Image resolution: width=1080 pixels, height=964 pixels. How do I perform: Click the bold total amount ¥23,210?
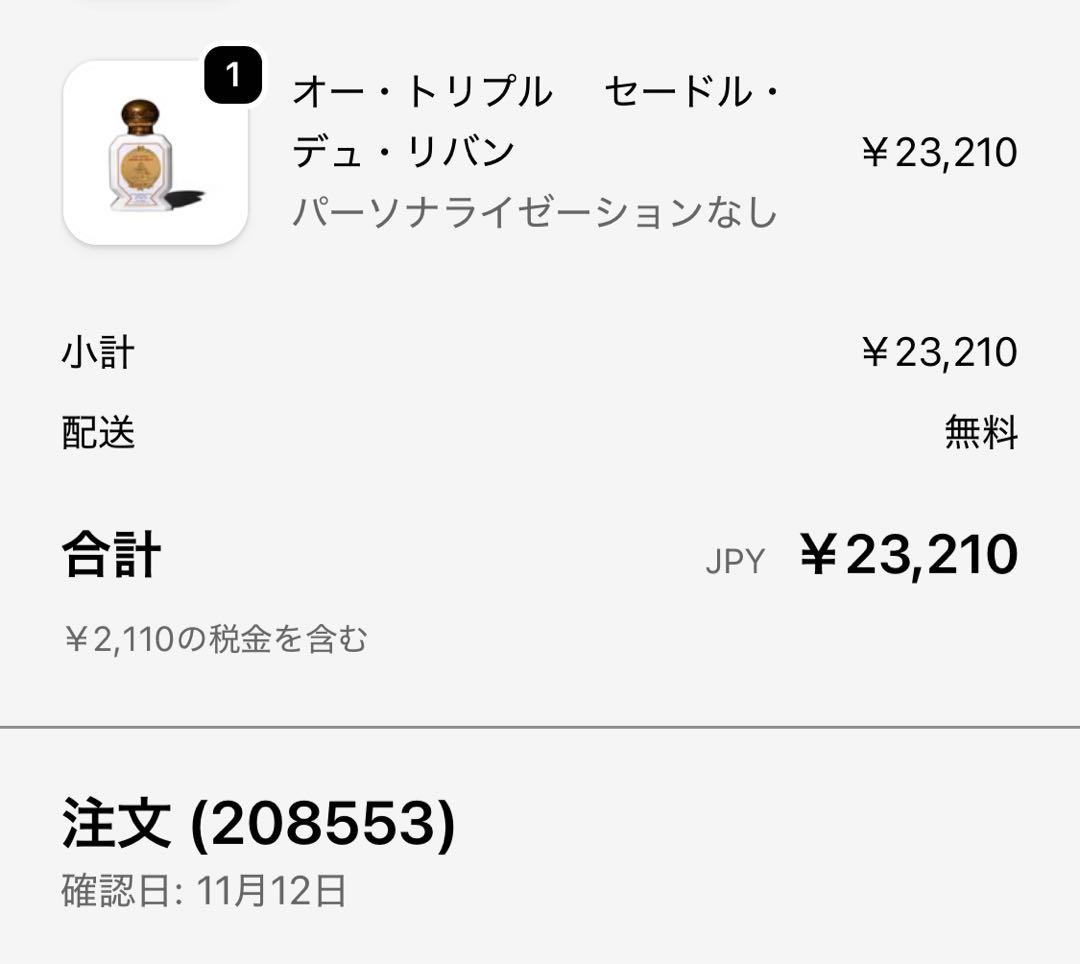pyautogui.click(x=909, y=555)
